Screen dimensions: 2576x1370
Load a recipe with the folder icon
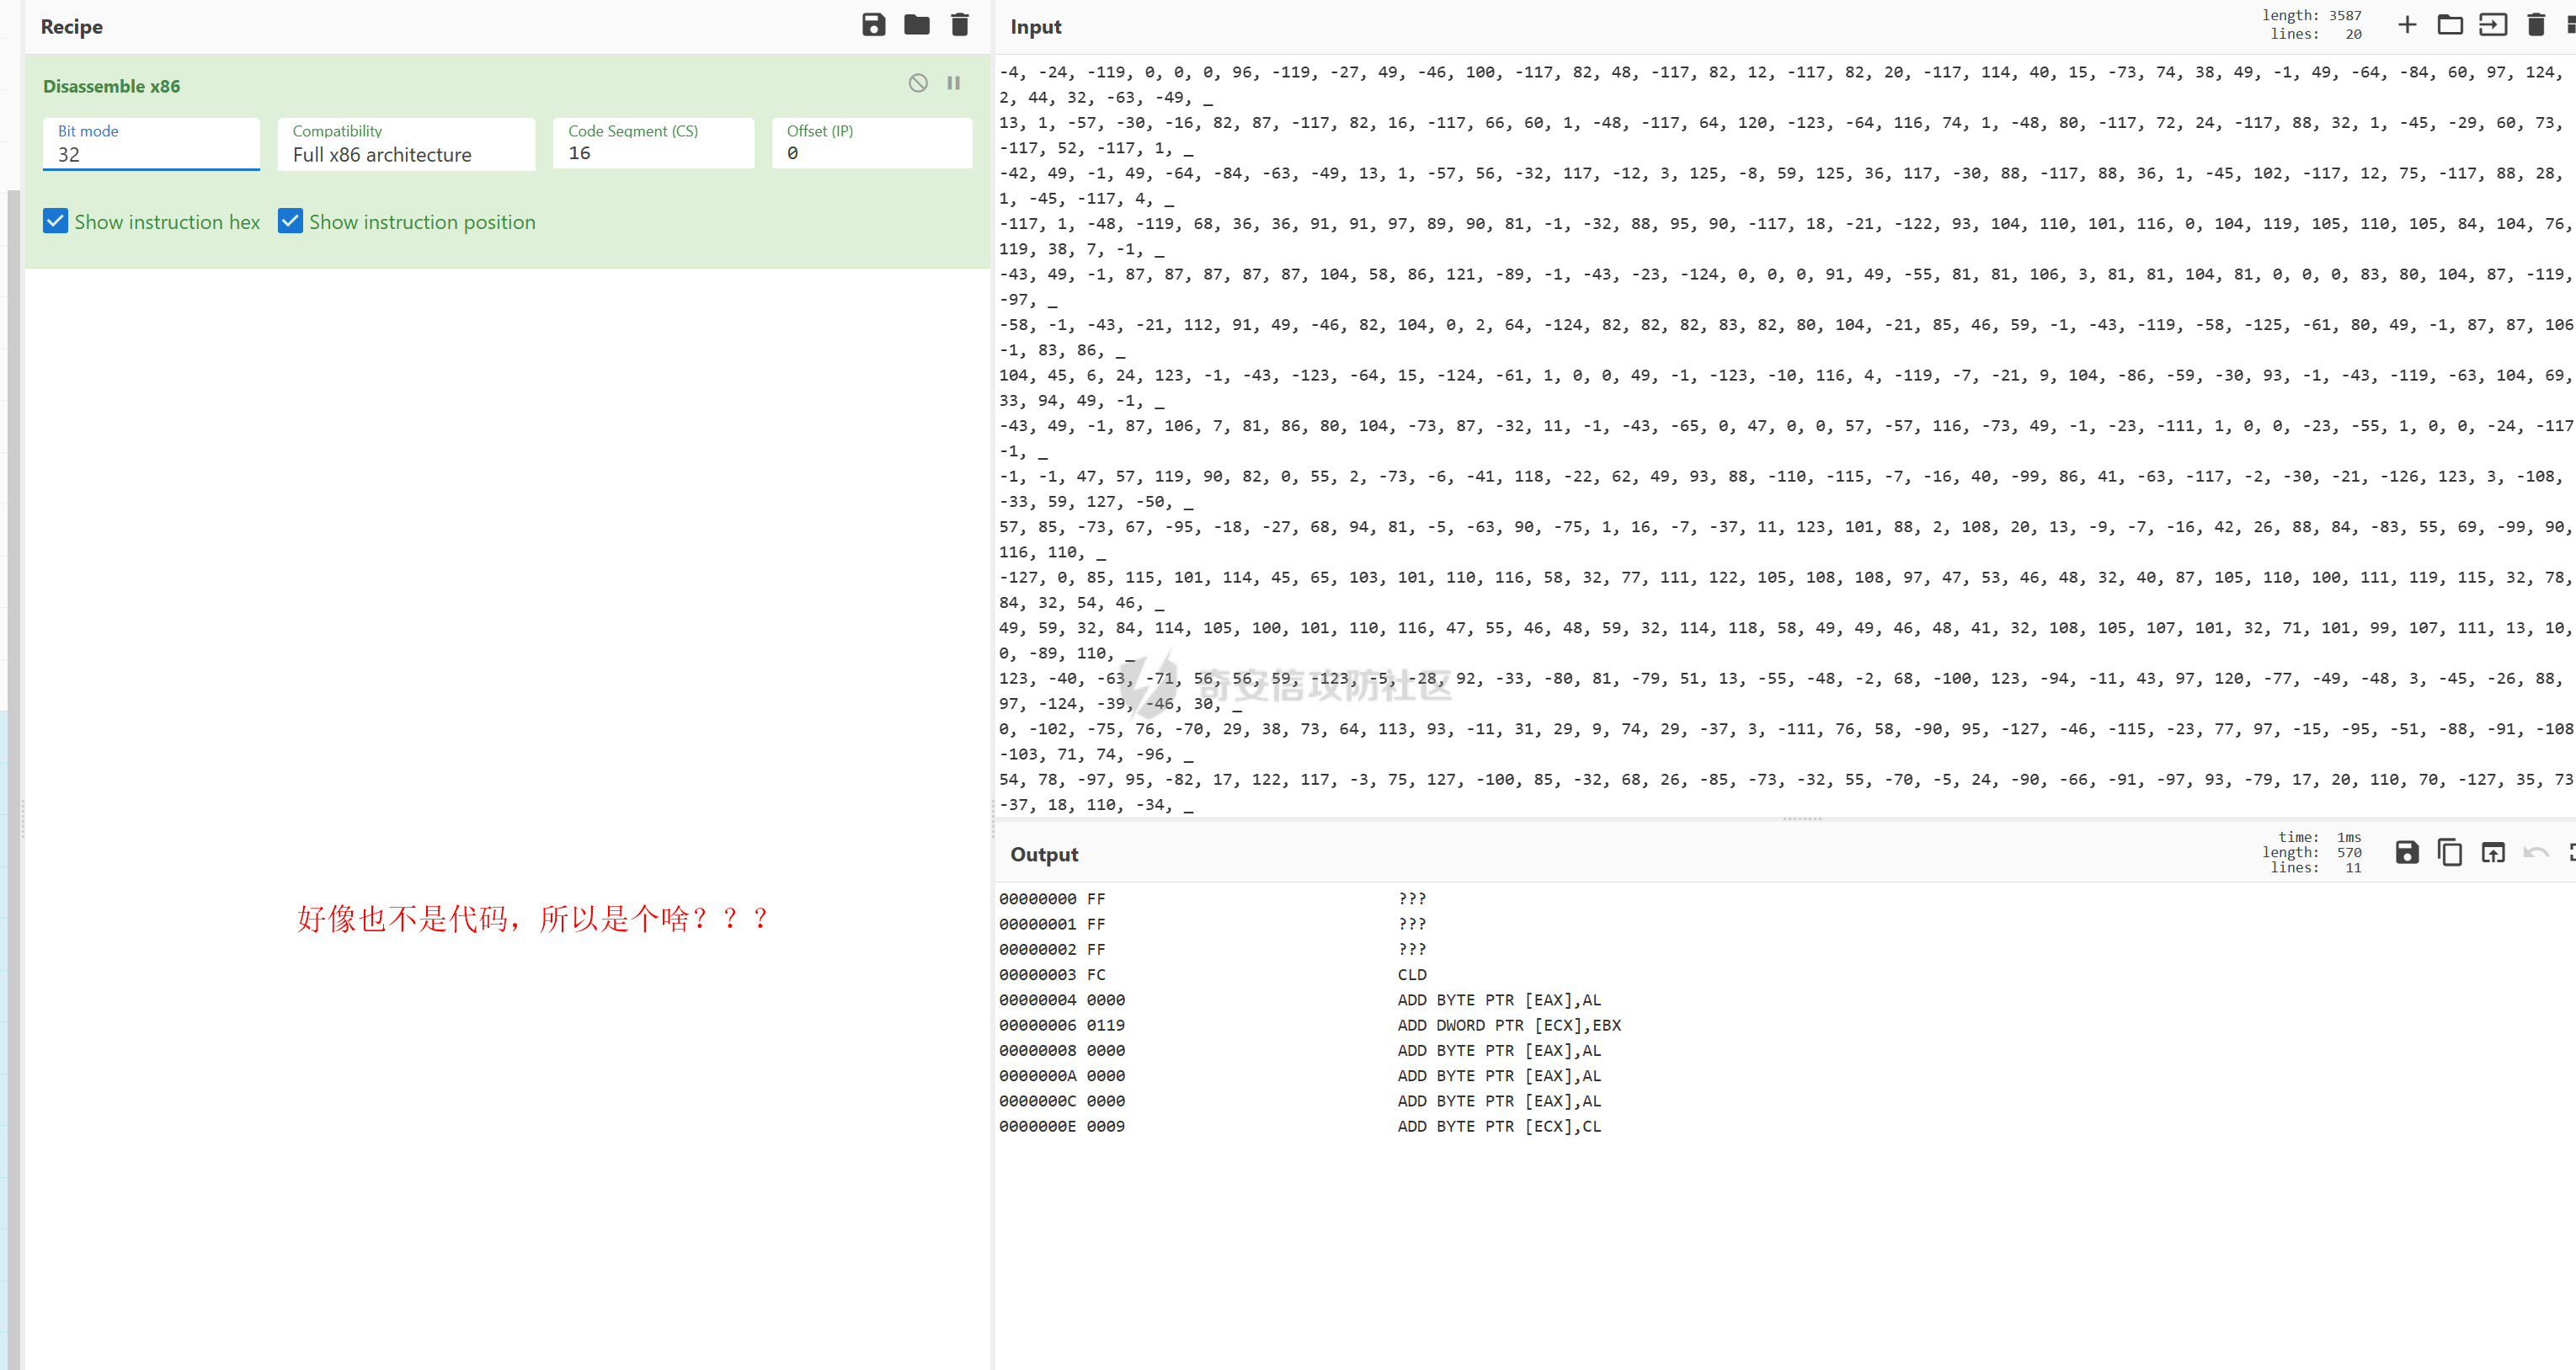click(x=916, y=25)
